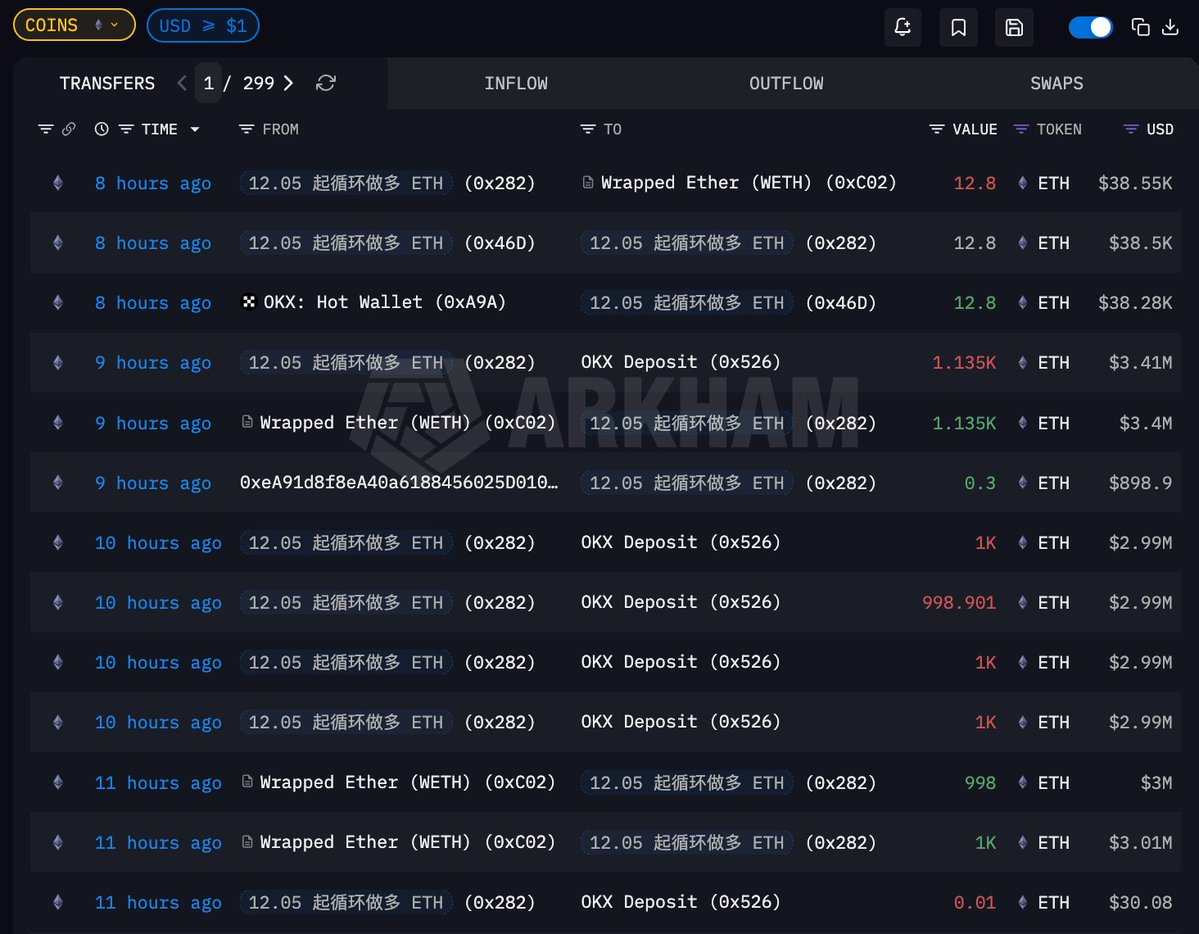Click value 1.135K in red

pos(963,363)
